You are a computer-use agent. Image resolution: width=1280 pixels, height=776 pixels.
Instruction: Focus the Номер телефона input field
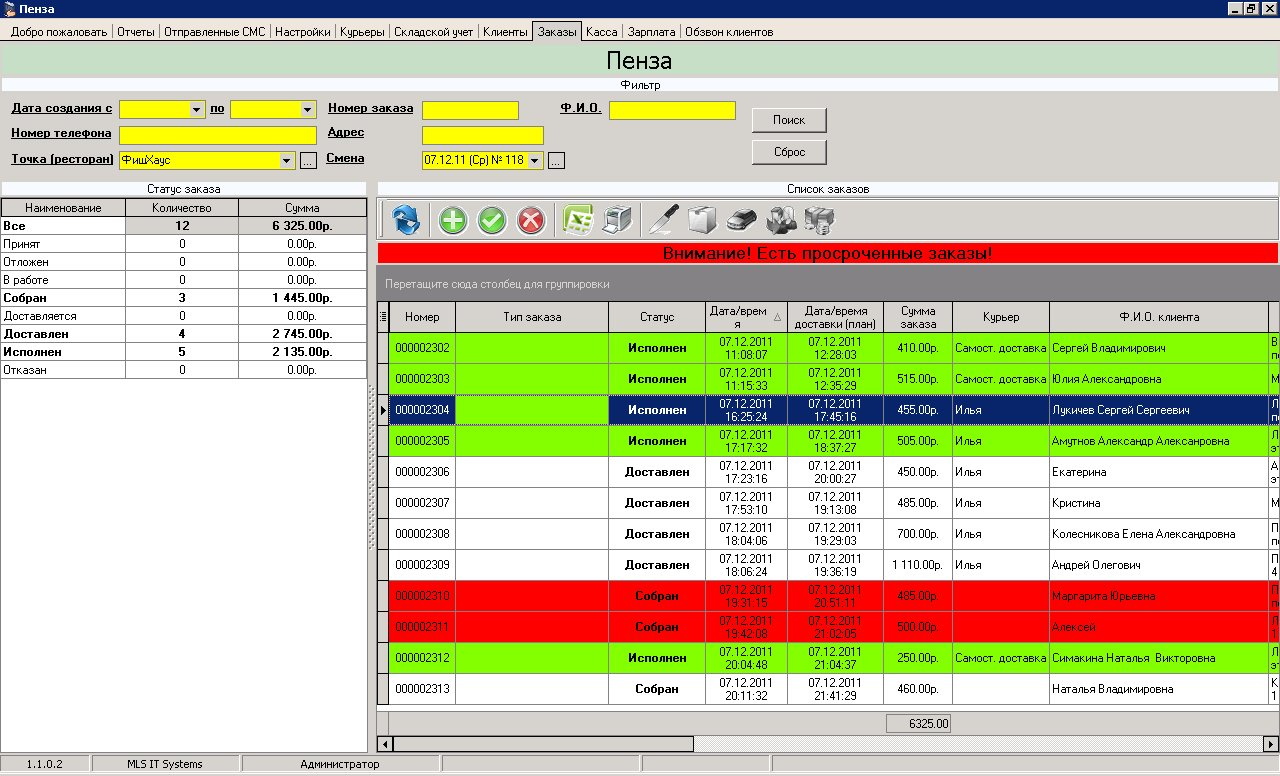click(x=218, y=135)
